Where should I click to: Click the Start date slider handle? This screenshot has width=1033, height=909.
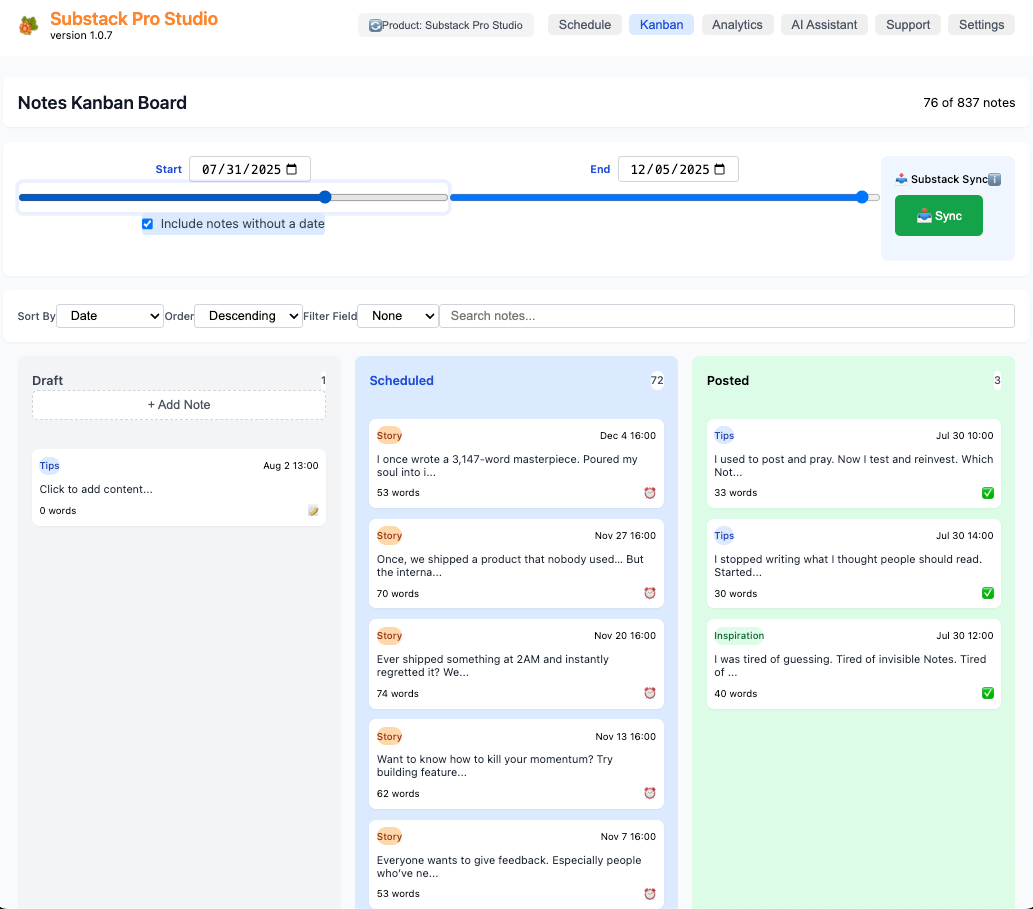[x=325, y=197]
